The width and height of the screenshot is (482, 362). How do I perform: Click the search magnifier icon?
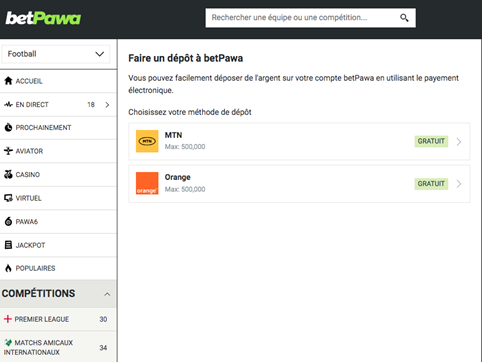point(404,18)
